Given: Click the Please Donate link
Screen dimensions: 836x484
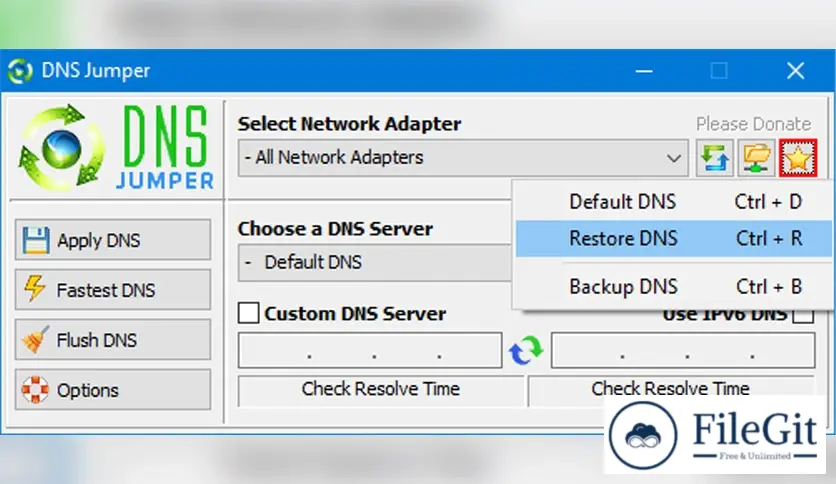Looking at the screenshot, I should 753,124.
